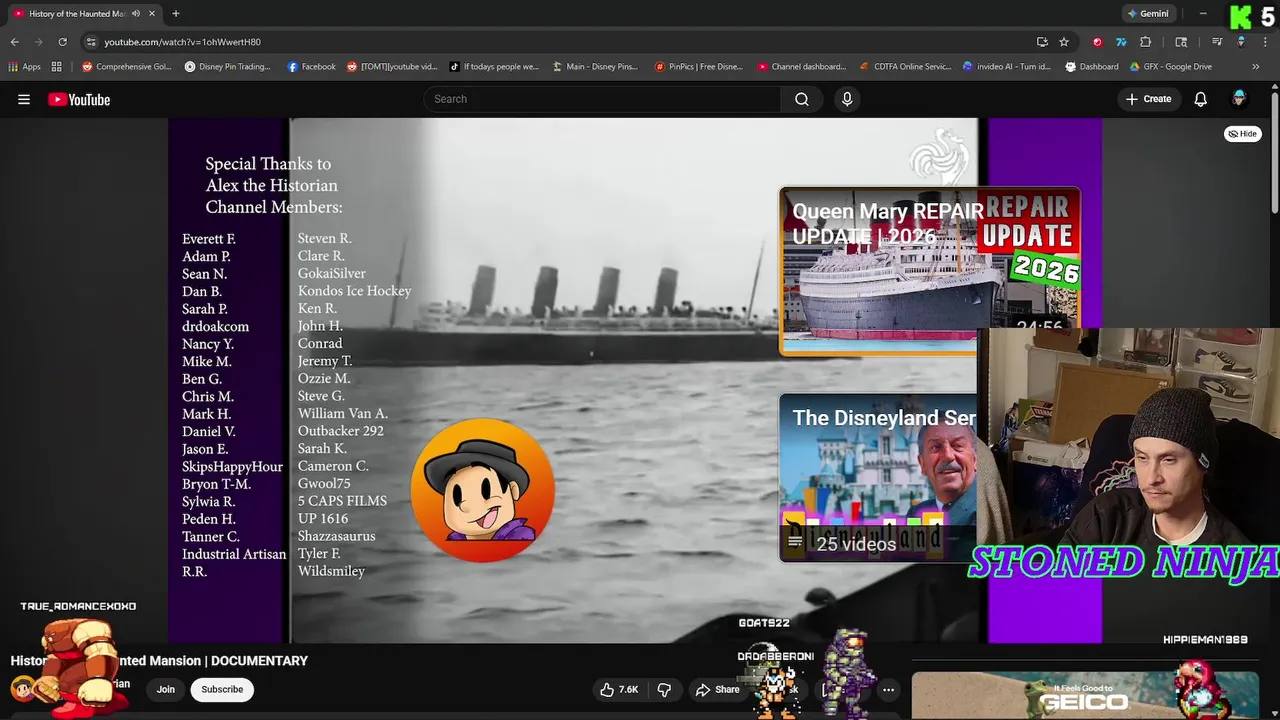
Task: Hide the end screen with Hide toggle
Action: click(1243, 133)
